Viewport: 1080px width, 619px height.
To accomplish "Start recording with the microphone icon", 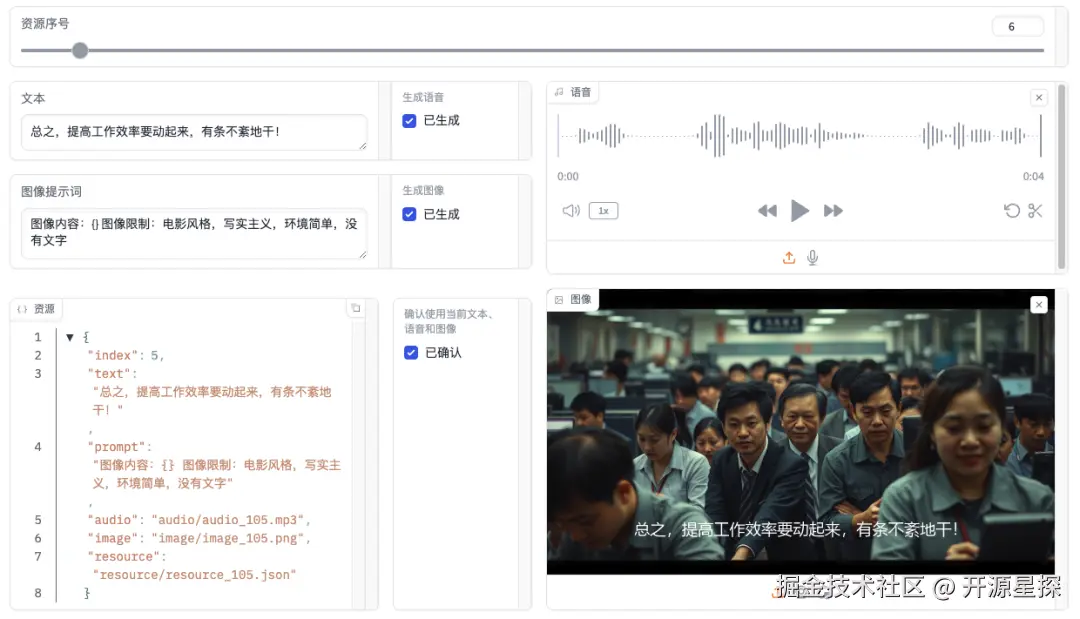I will 812,257.
